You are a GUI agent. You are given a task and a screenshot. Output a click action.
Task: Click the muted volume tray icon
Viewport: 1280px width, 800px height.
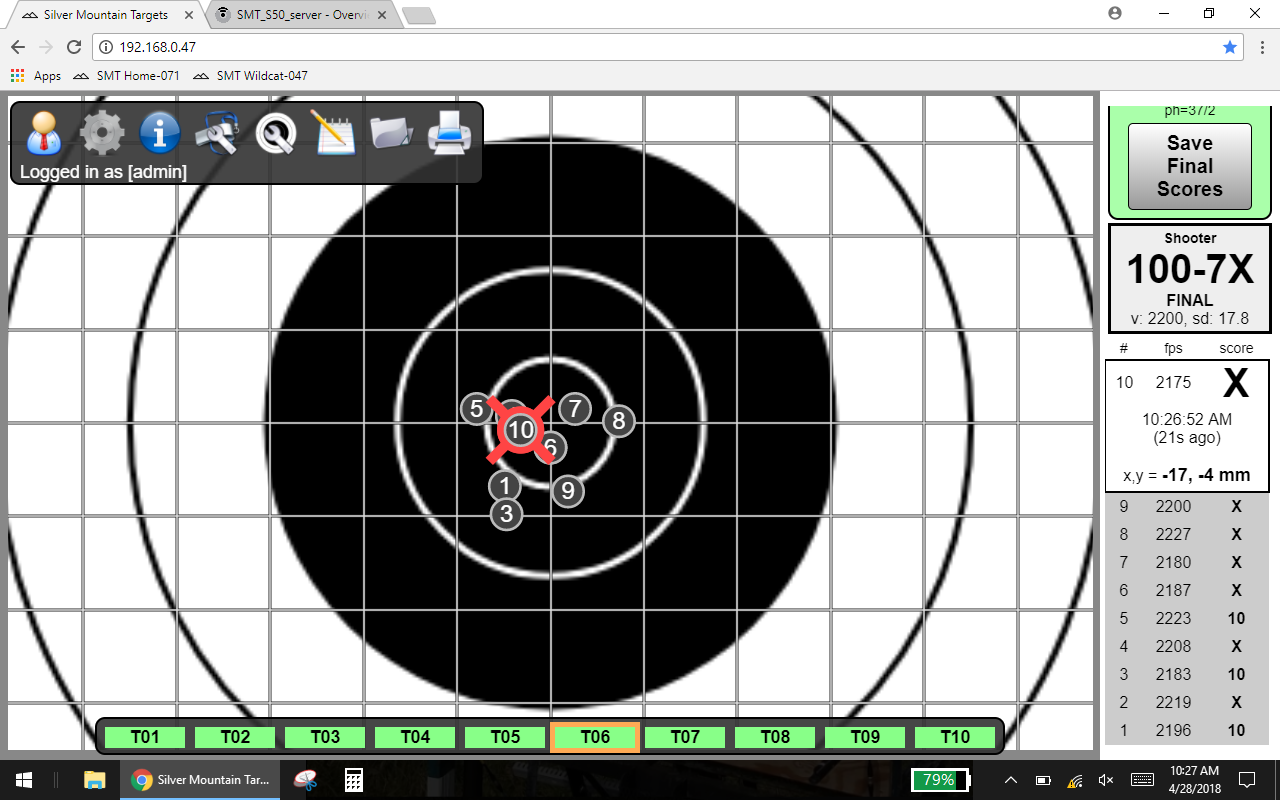1106,780
